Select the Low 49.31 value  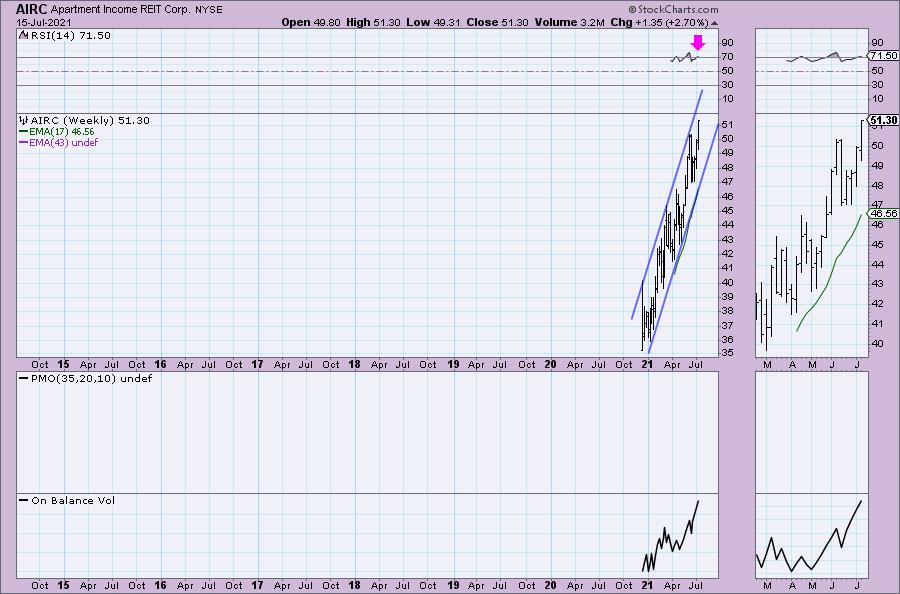433,22
